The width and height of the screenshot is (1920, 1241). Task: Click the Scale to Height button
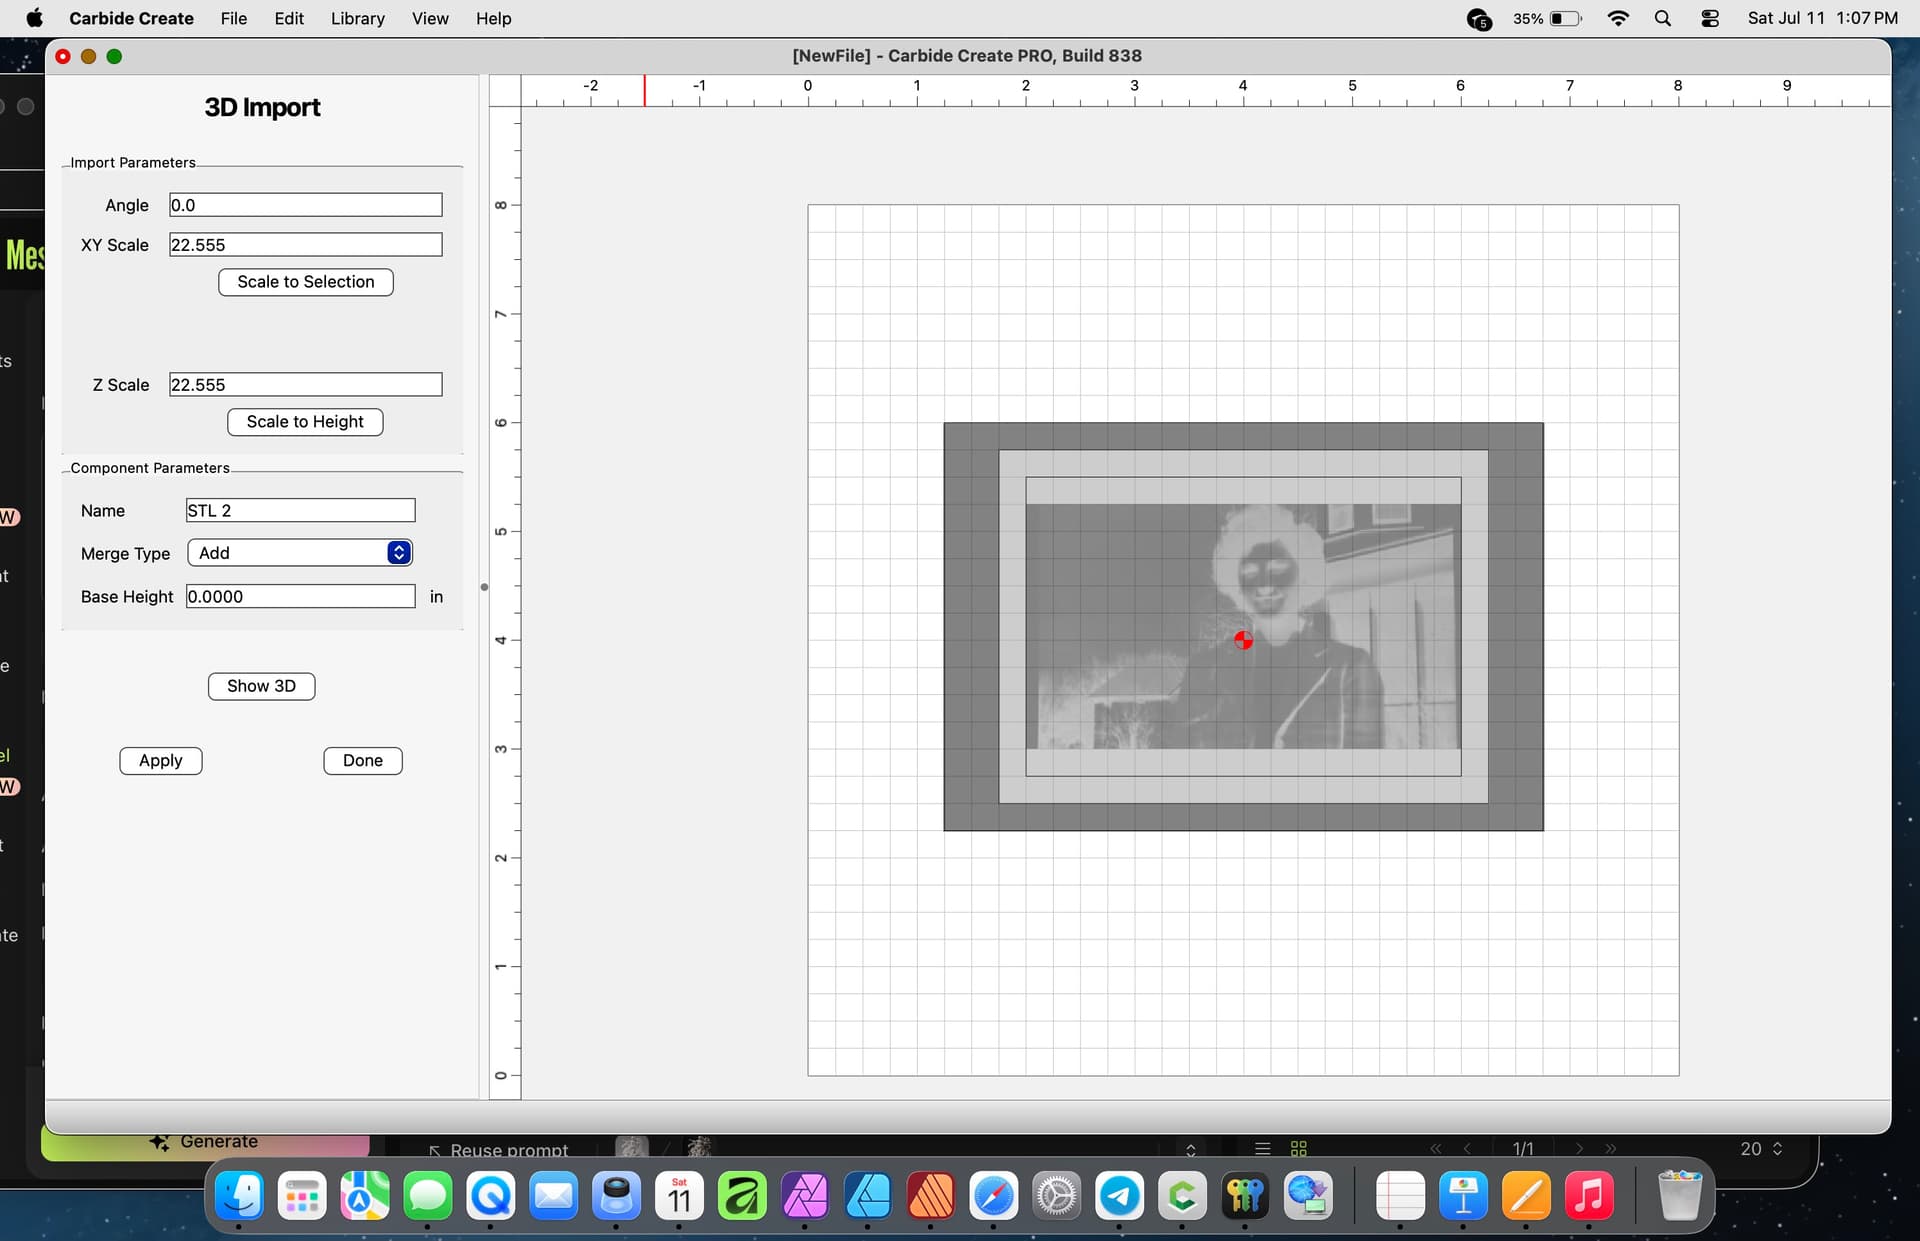(305, 422)
